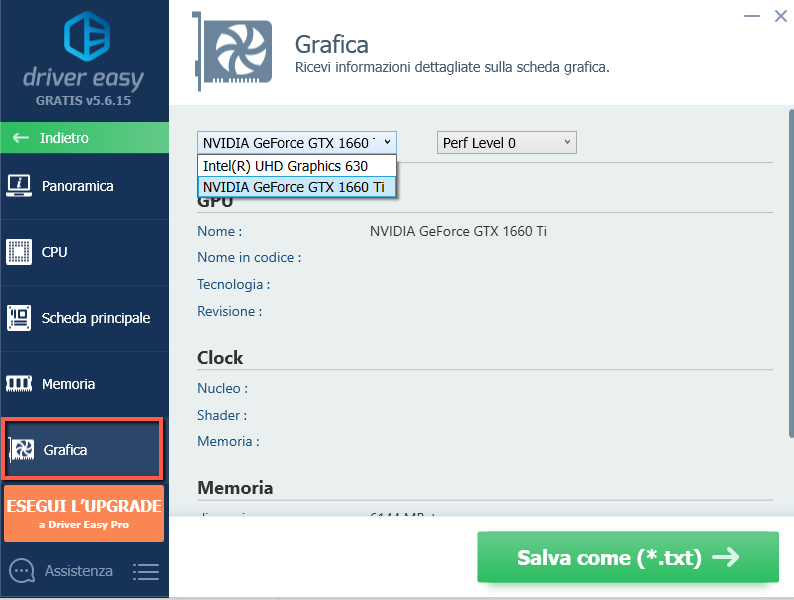Open the Scheda principale section
Screen dimensions: 794x600
click(x=85, y=318)
